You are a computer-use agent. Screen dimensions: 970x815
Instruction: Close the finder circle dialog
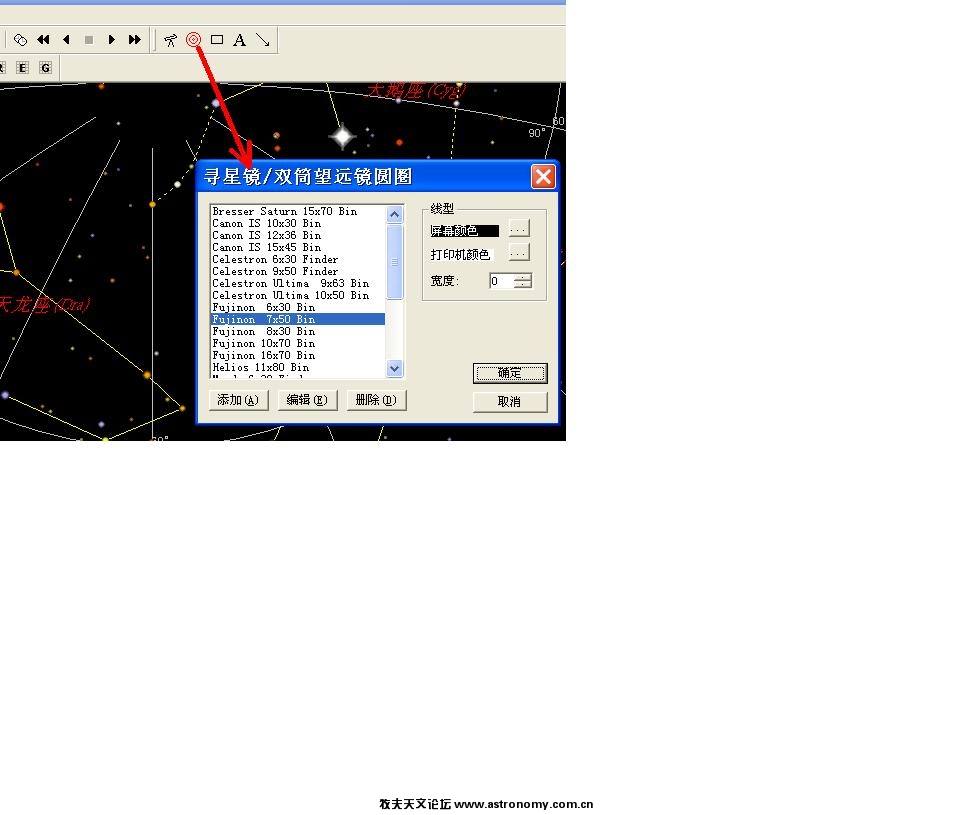(x=543, y=177)
